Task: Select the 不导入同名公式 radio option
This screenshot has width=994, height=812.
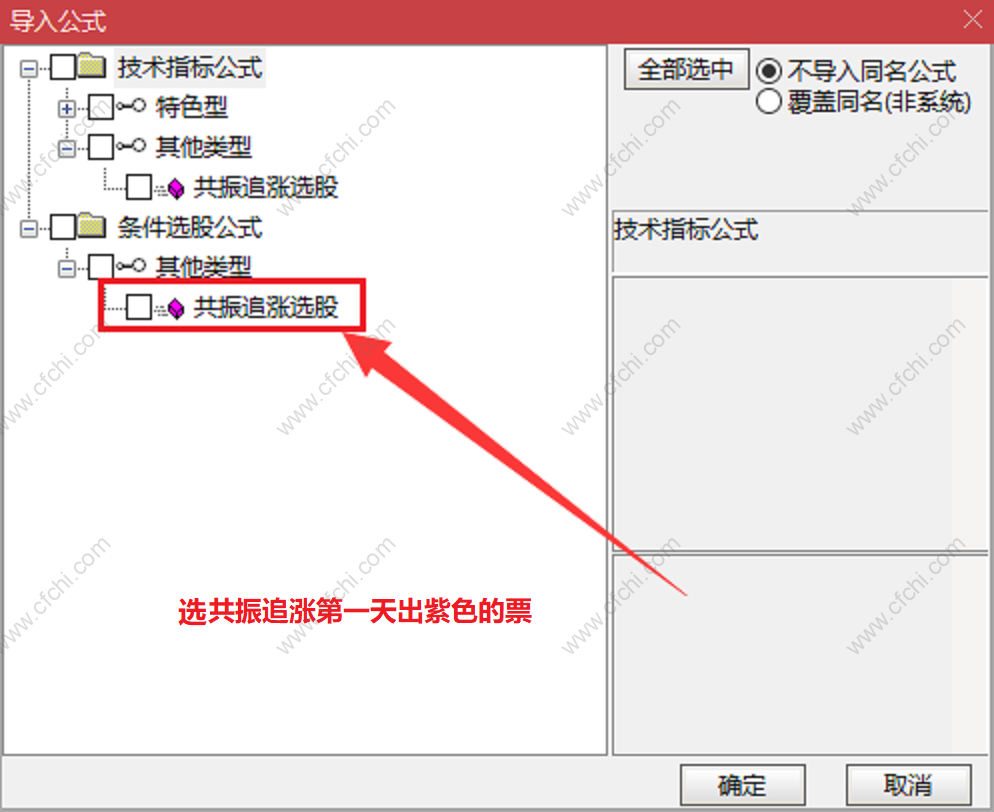Action: pos(768,70)
